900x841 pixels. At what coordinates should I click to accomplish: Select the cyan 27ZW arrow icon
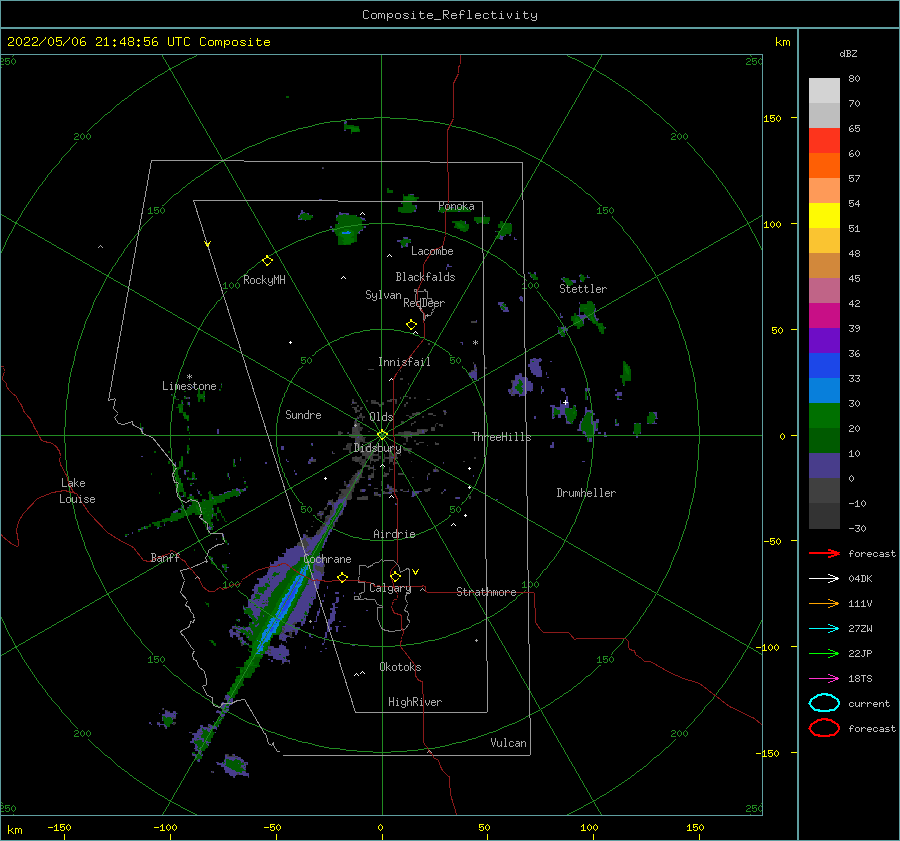824,629
